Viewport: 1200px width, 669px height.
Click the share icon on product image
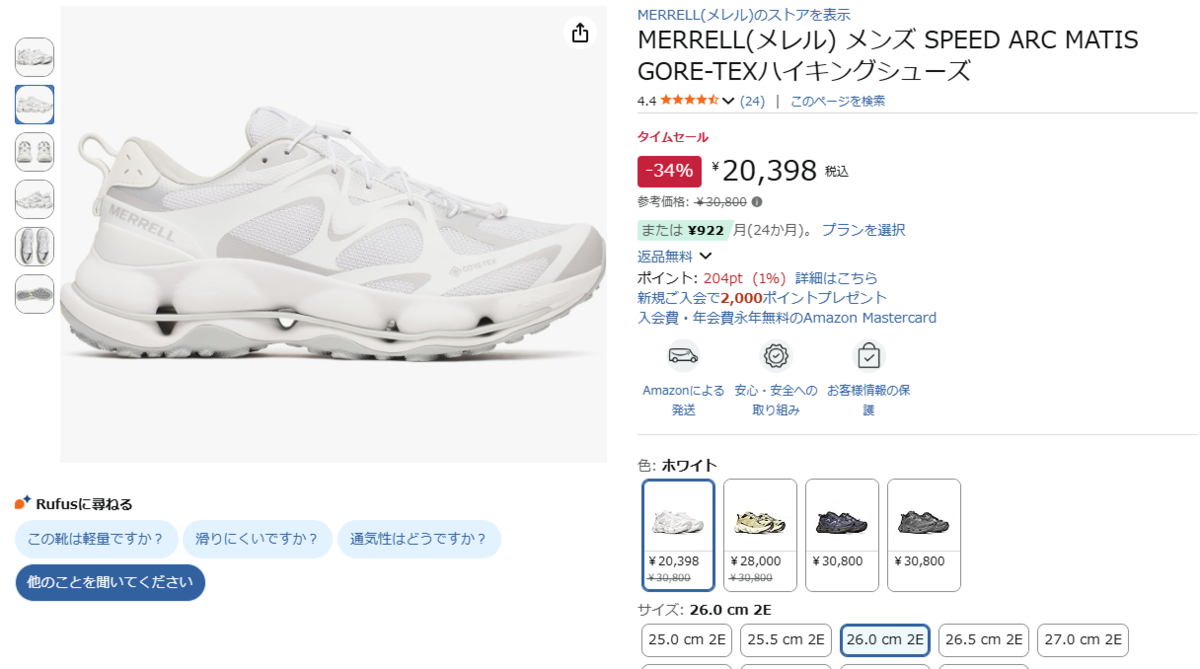[x=580, y=33]
